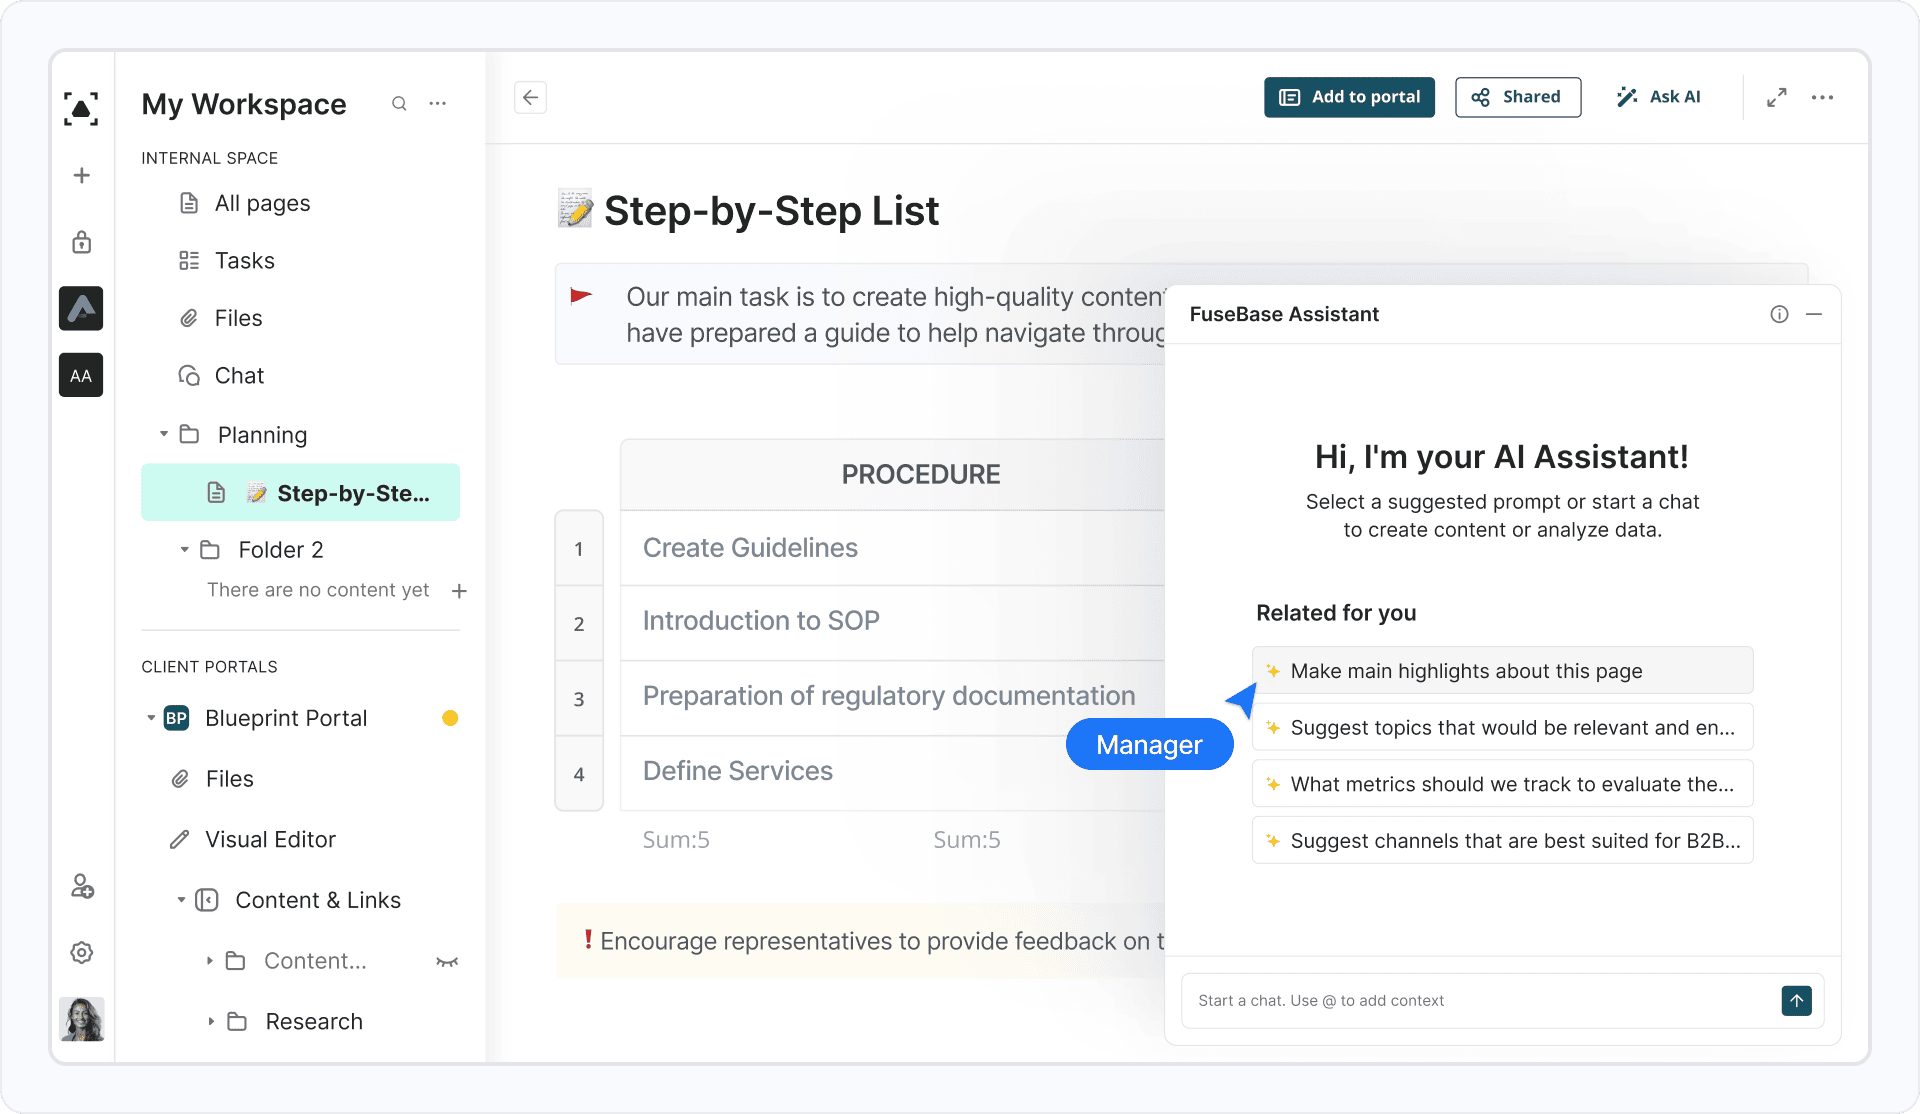The width and height of the screenshot is (1920, 1114).
Task: Open Ask AI
Action: [x=1658, y=96]
